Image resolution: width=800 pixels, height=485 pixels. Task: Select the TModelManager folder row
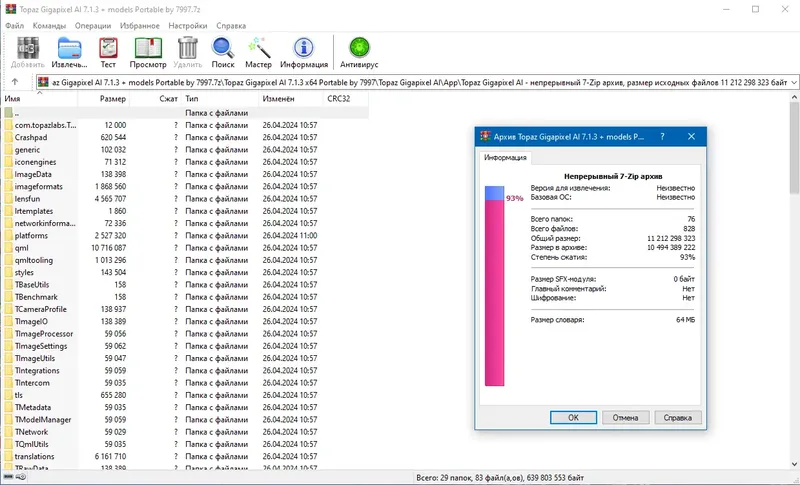coord(184,420)
